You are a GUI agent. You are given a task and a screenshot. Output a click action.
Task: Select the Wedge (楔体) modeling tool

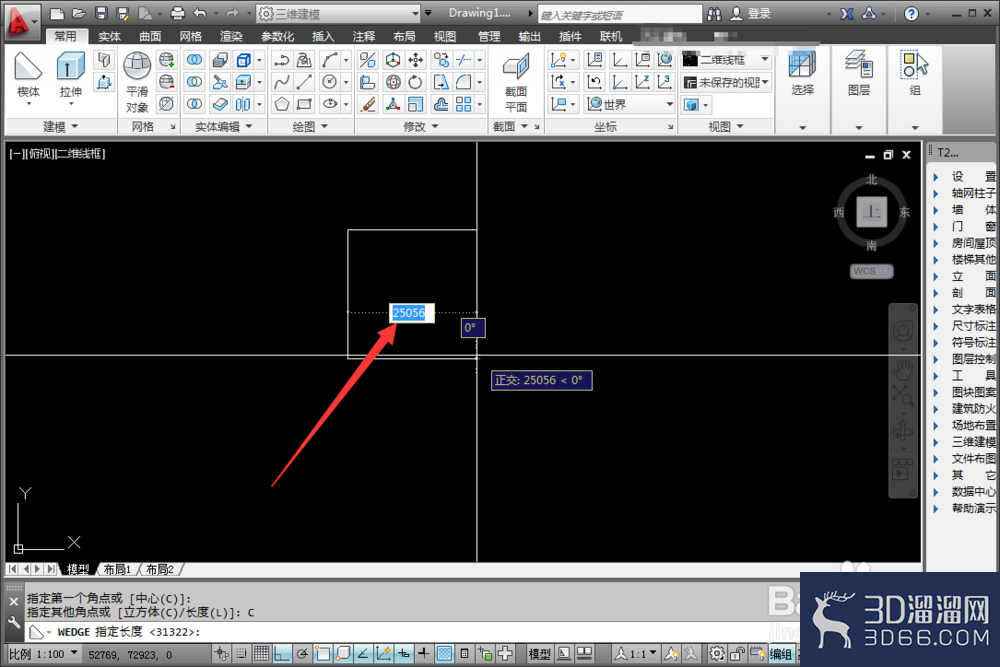[x=28, y=75]
